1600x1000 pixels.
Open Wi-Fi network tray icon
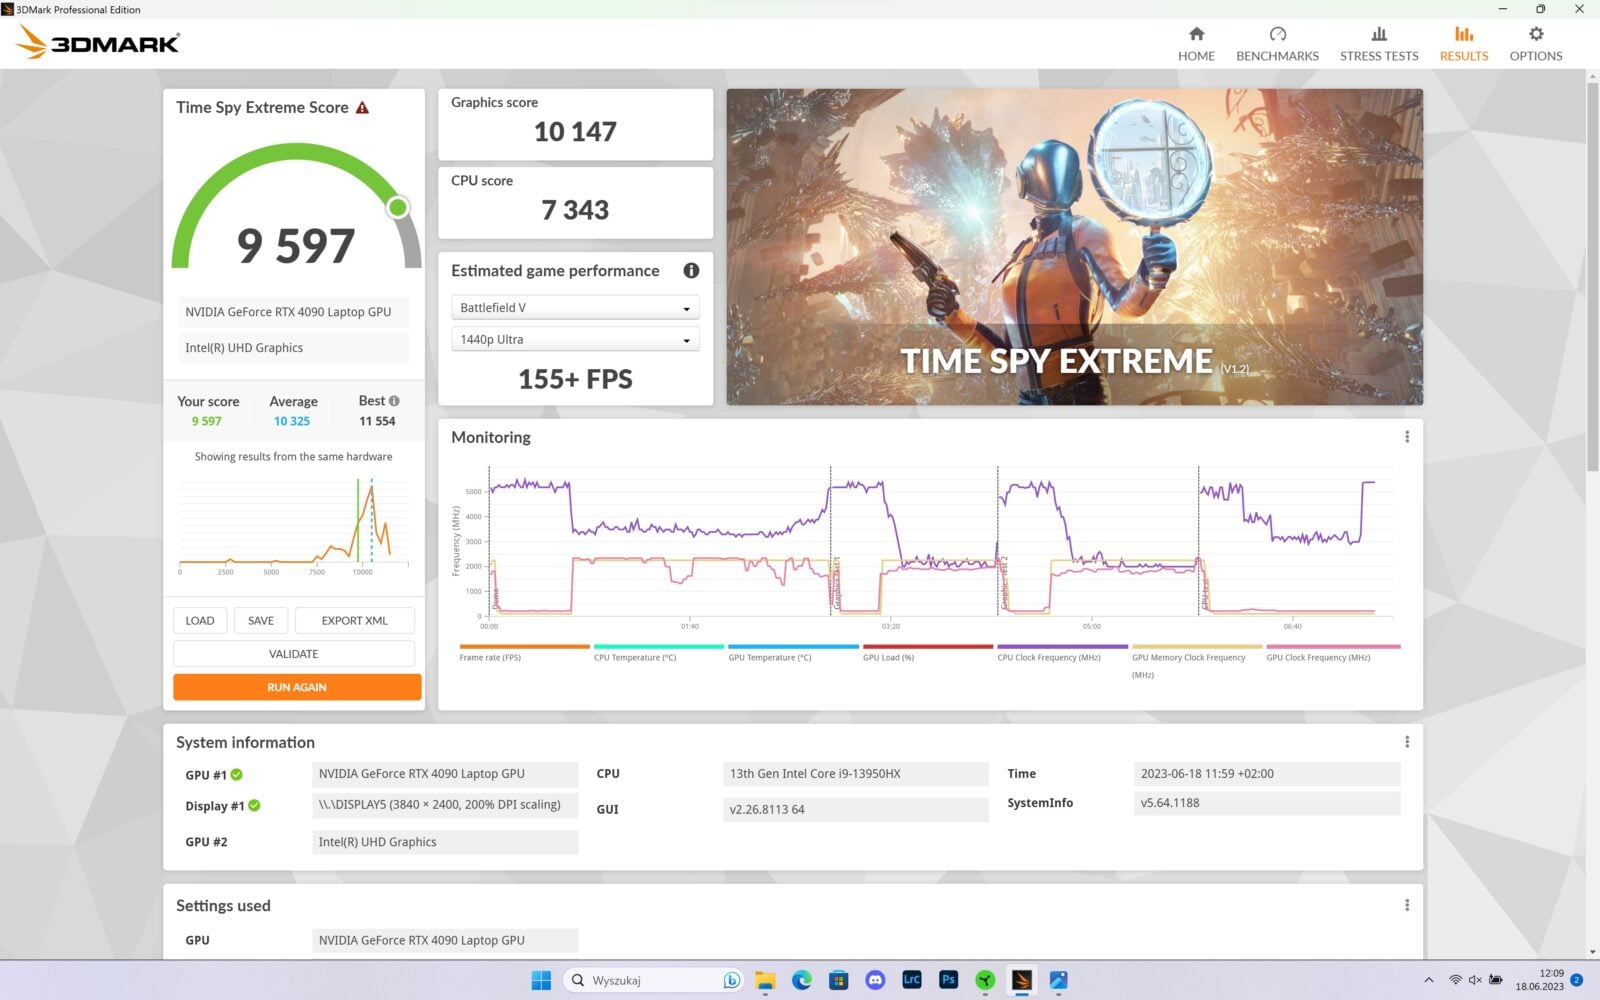[1455, 980]
